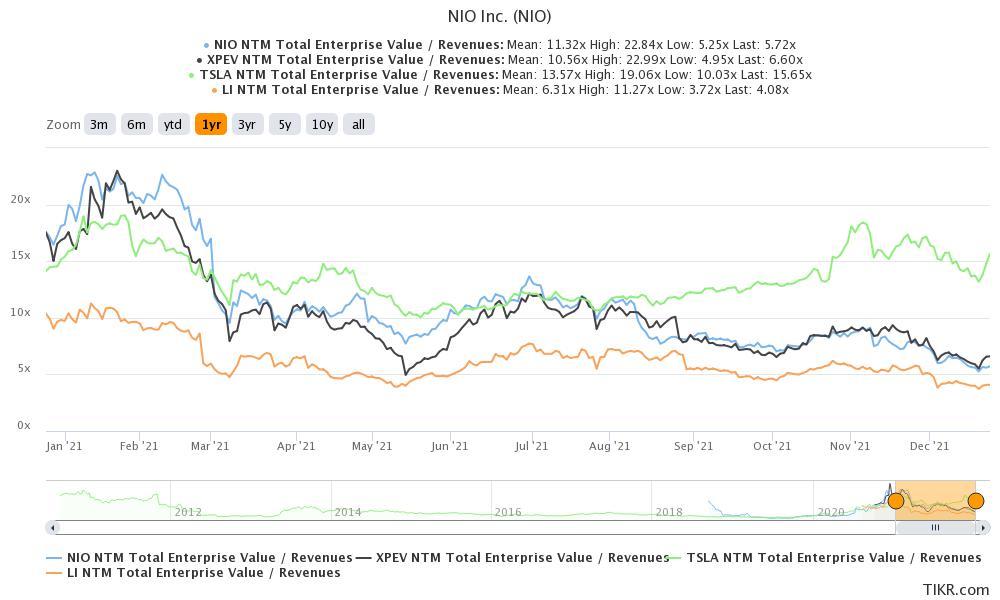Click the orange marker on the left of minimap
This screenshot has width=1000, height=600.
click(897, 501)
